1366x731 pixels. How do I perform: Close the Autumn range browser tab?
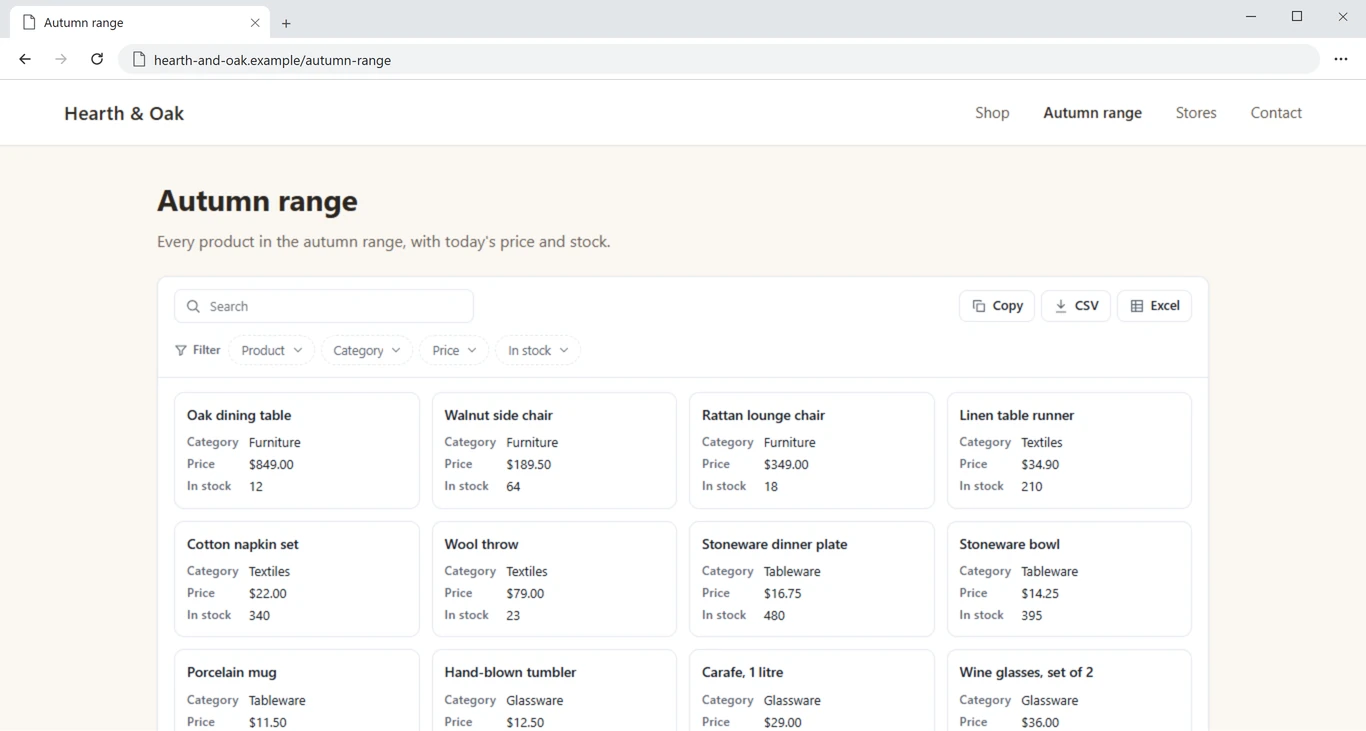pyautogui.click(x=255, y=22)
